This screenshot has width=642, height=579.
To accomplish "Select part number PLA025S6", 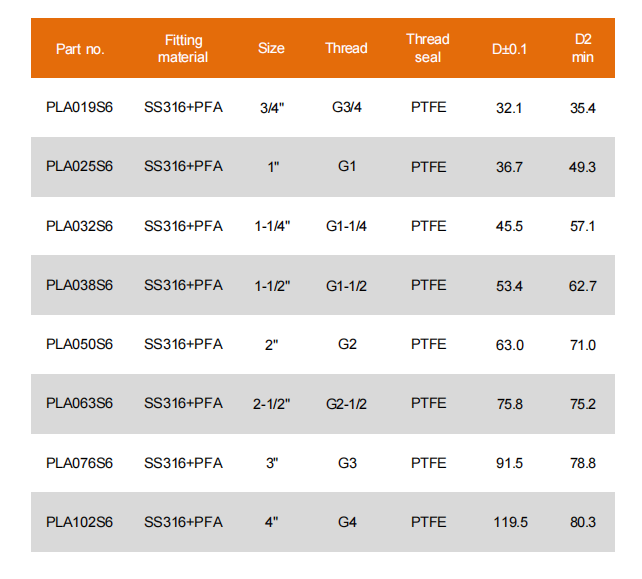I will 80,166.
